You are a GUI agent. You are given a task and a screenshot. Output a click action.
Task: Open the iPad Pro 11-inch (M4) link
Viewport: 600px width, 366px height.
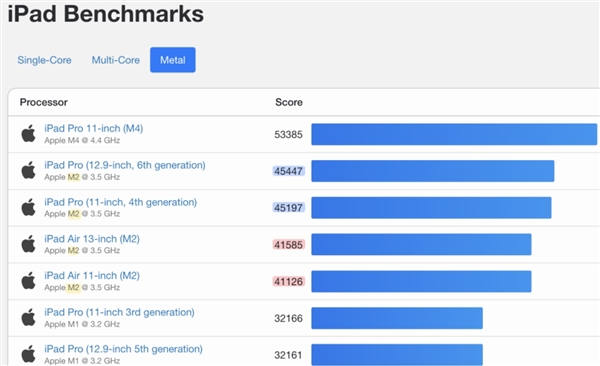click(x=94, y=128)
